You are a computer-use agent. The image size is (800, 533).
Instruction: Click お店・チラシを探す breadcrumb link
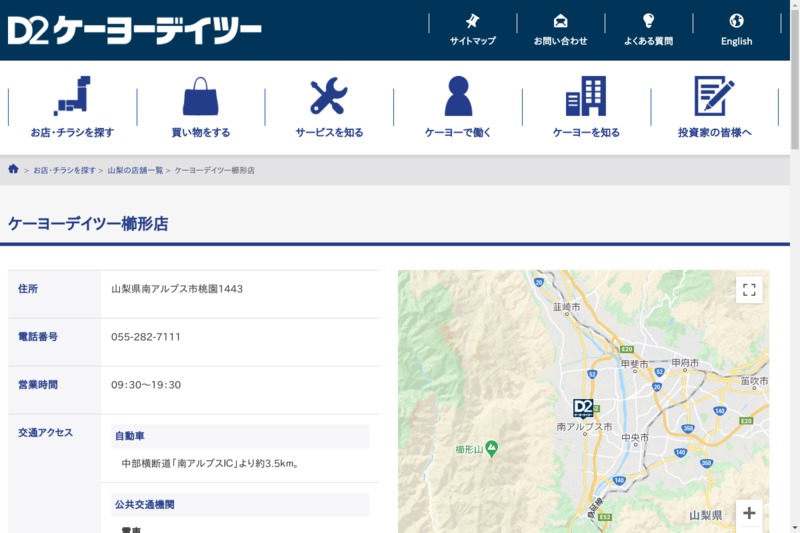pos(64,171)
